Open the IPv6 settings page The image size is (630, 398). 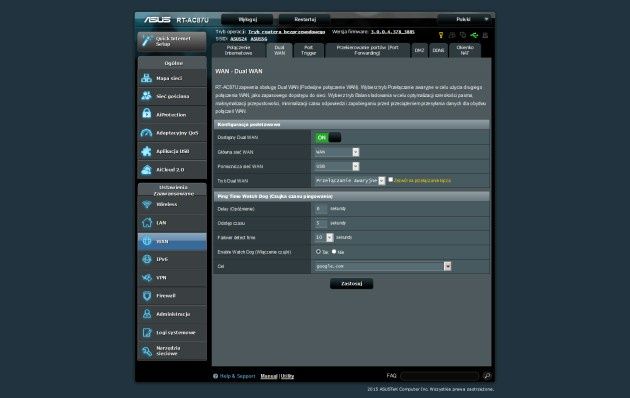click(x=172, y=259)
